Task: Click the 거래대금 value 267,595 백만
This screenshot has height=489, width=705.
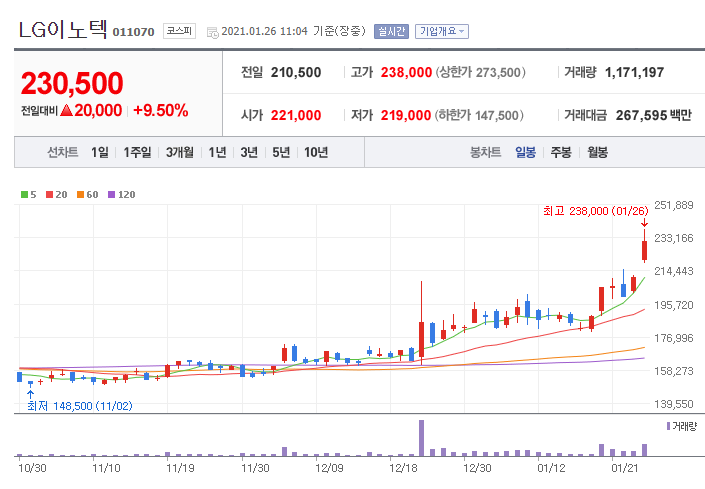Action: click(x=654, y=116)
